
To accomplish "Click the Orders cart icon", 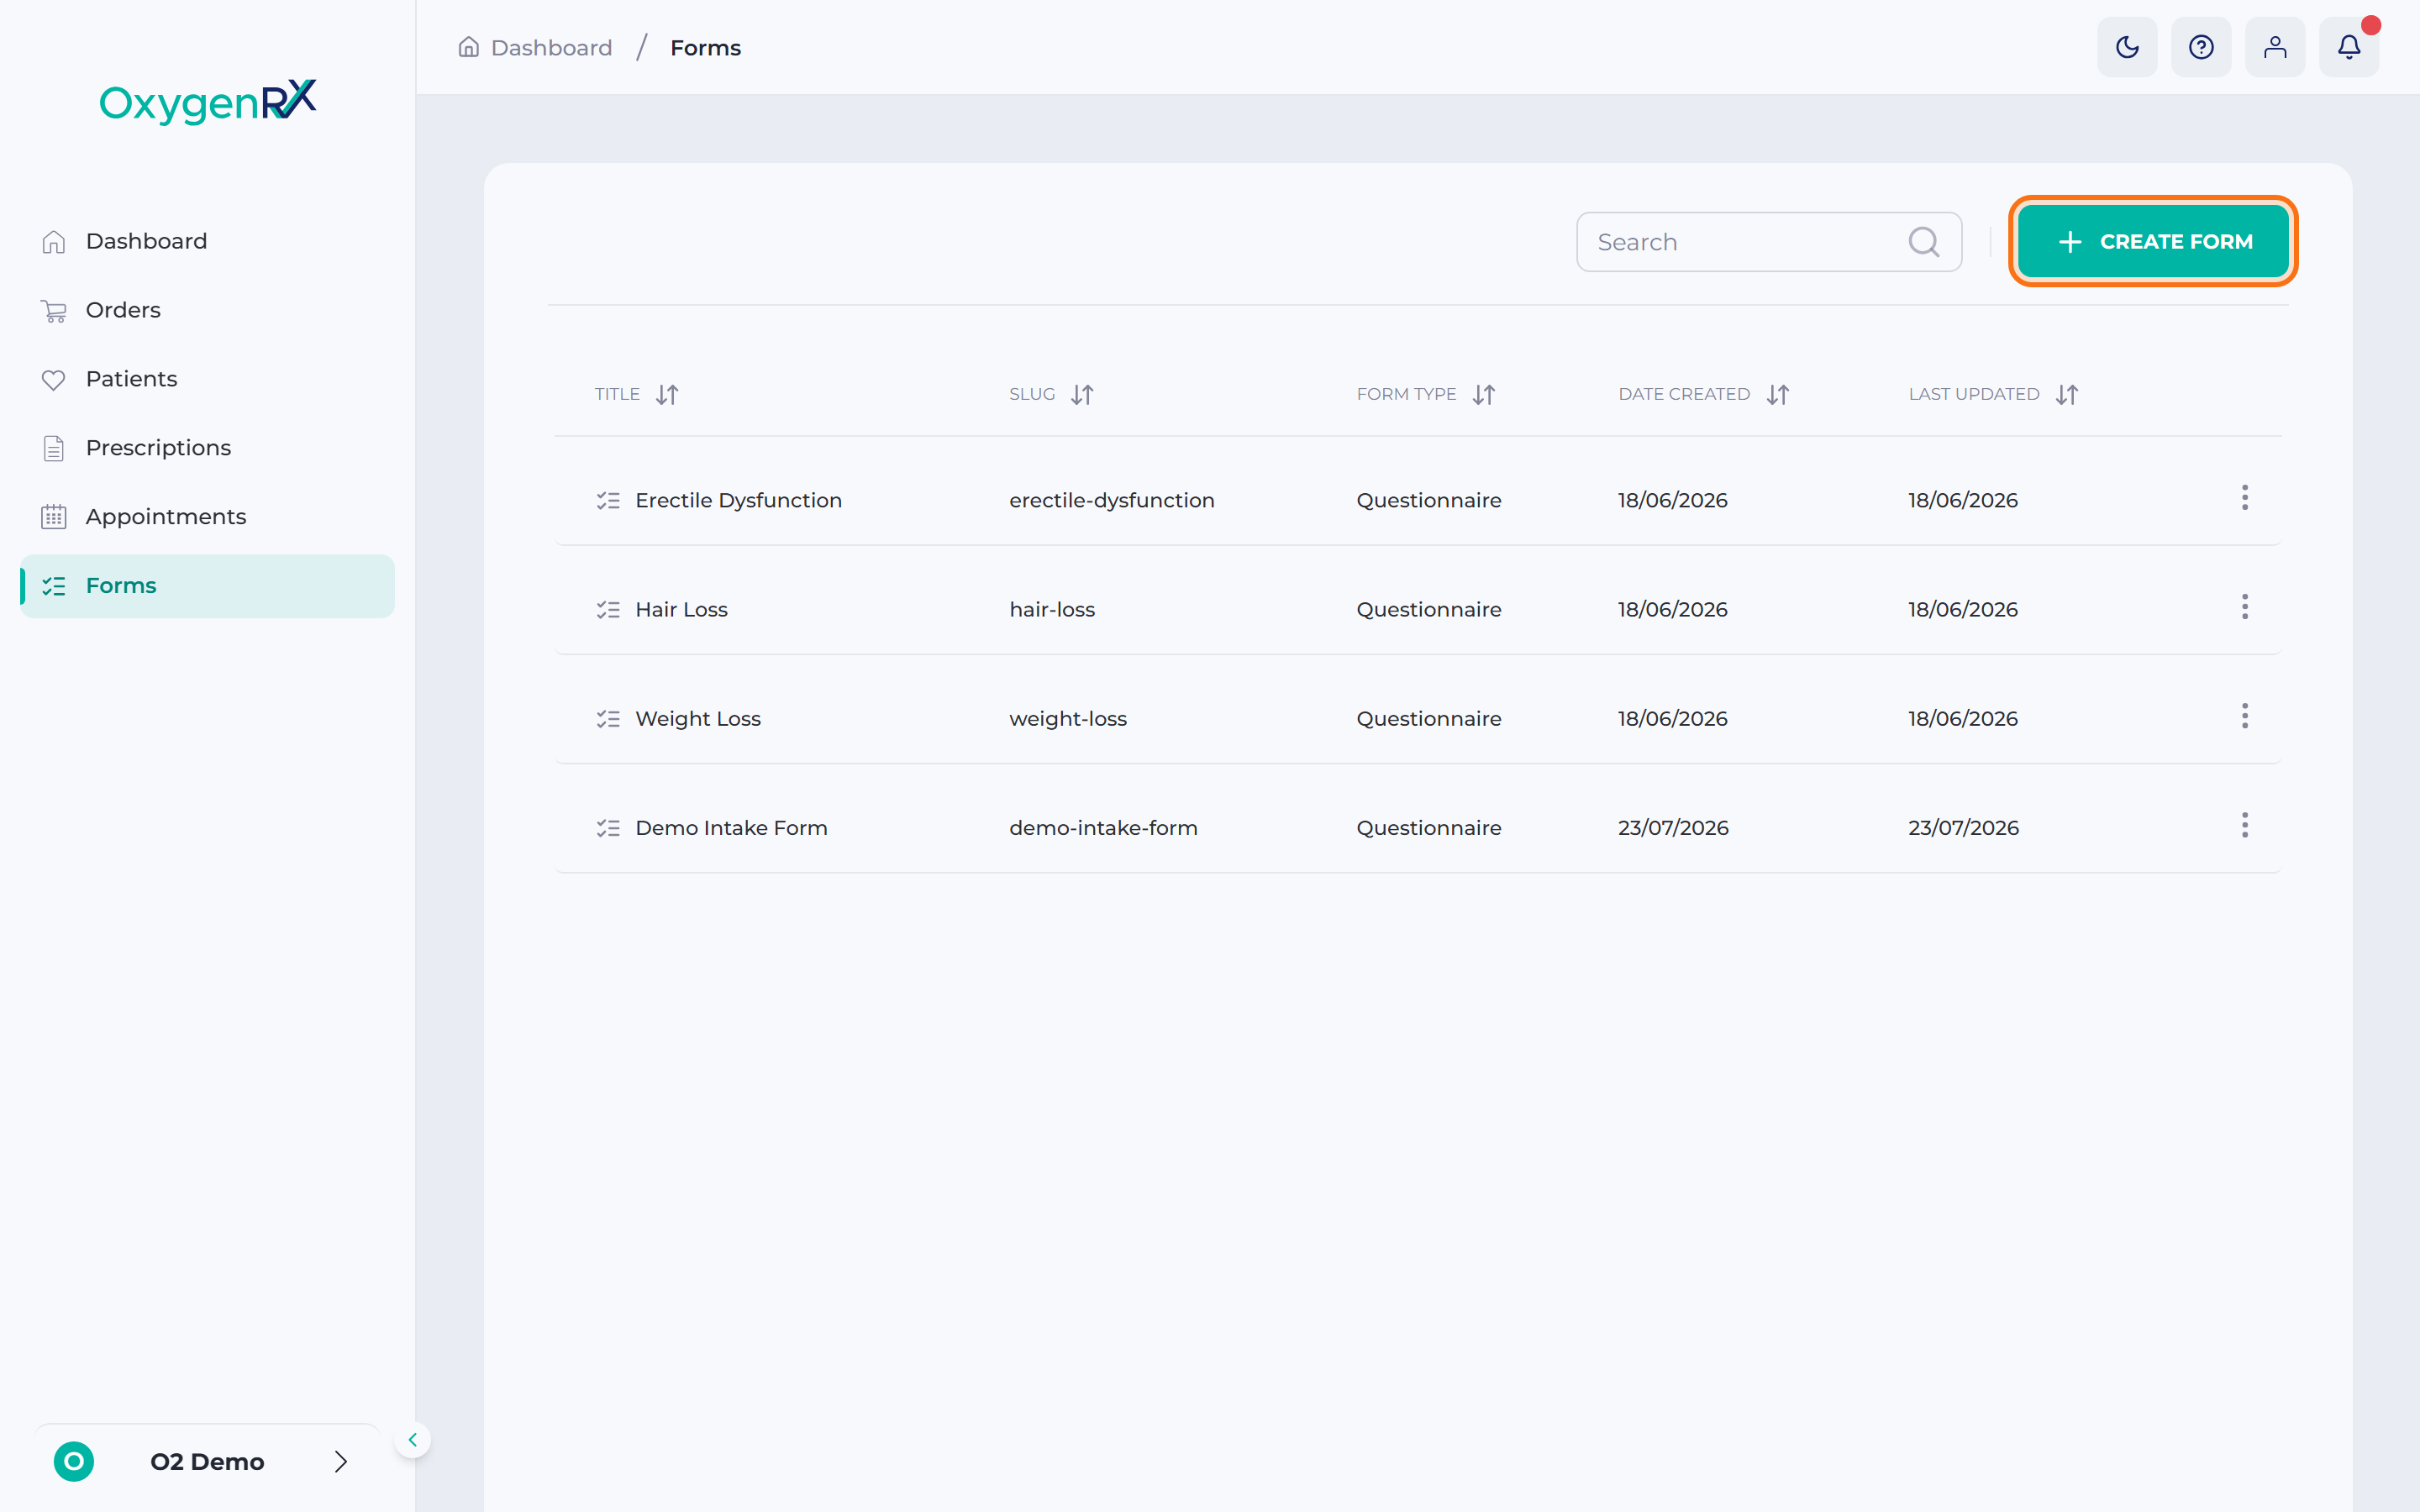I will pos(54,311).
